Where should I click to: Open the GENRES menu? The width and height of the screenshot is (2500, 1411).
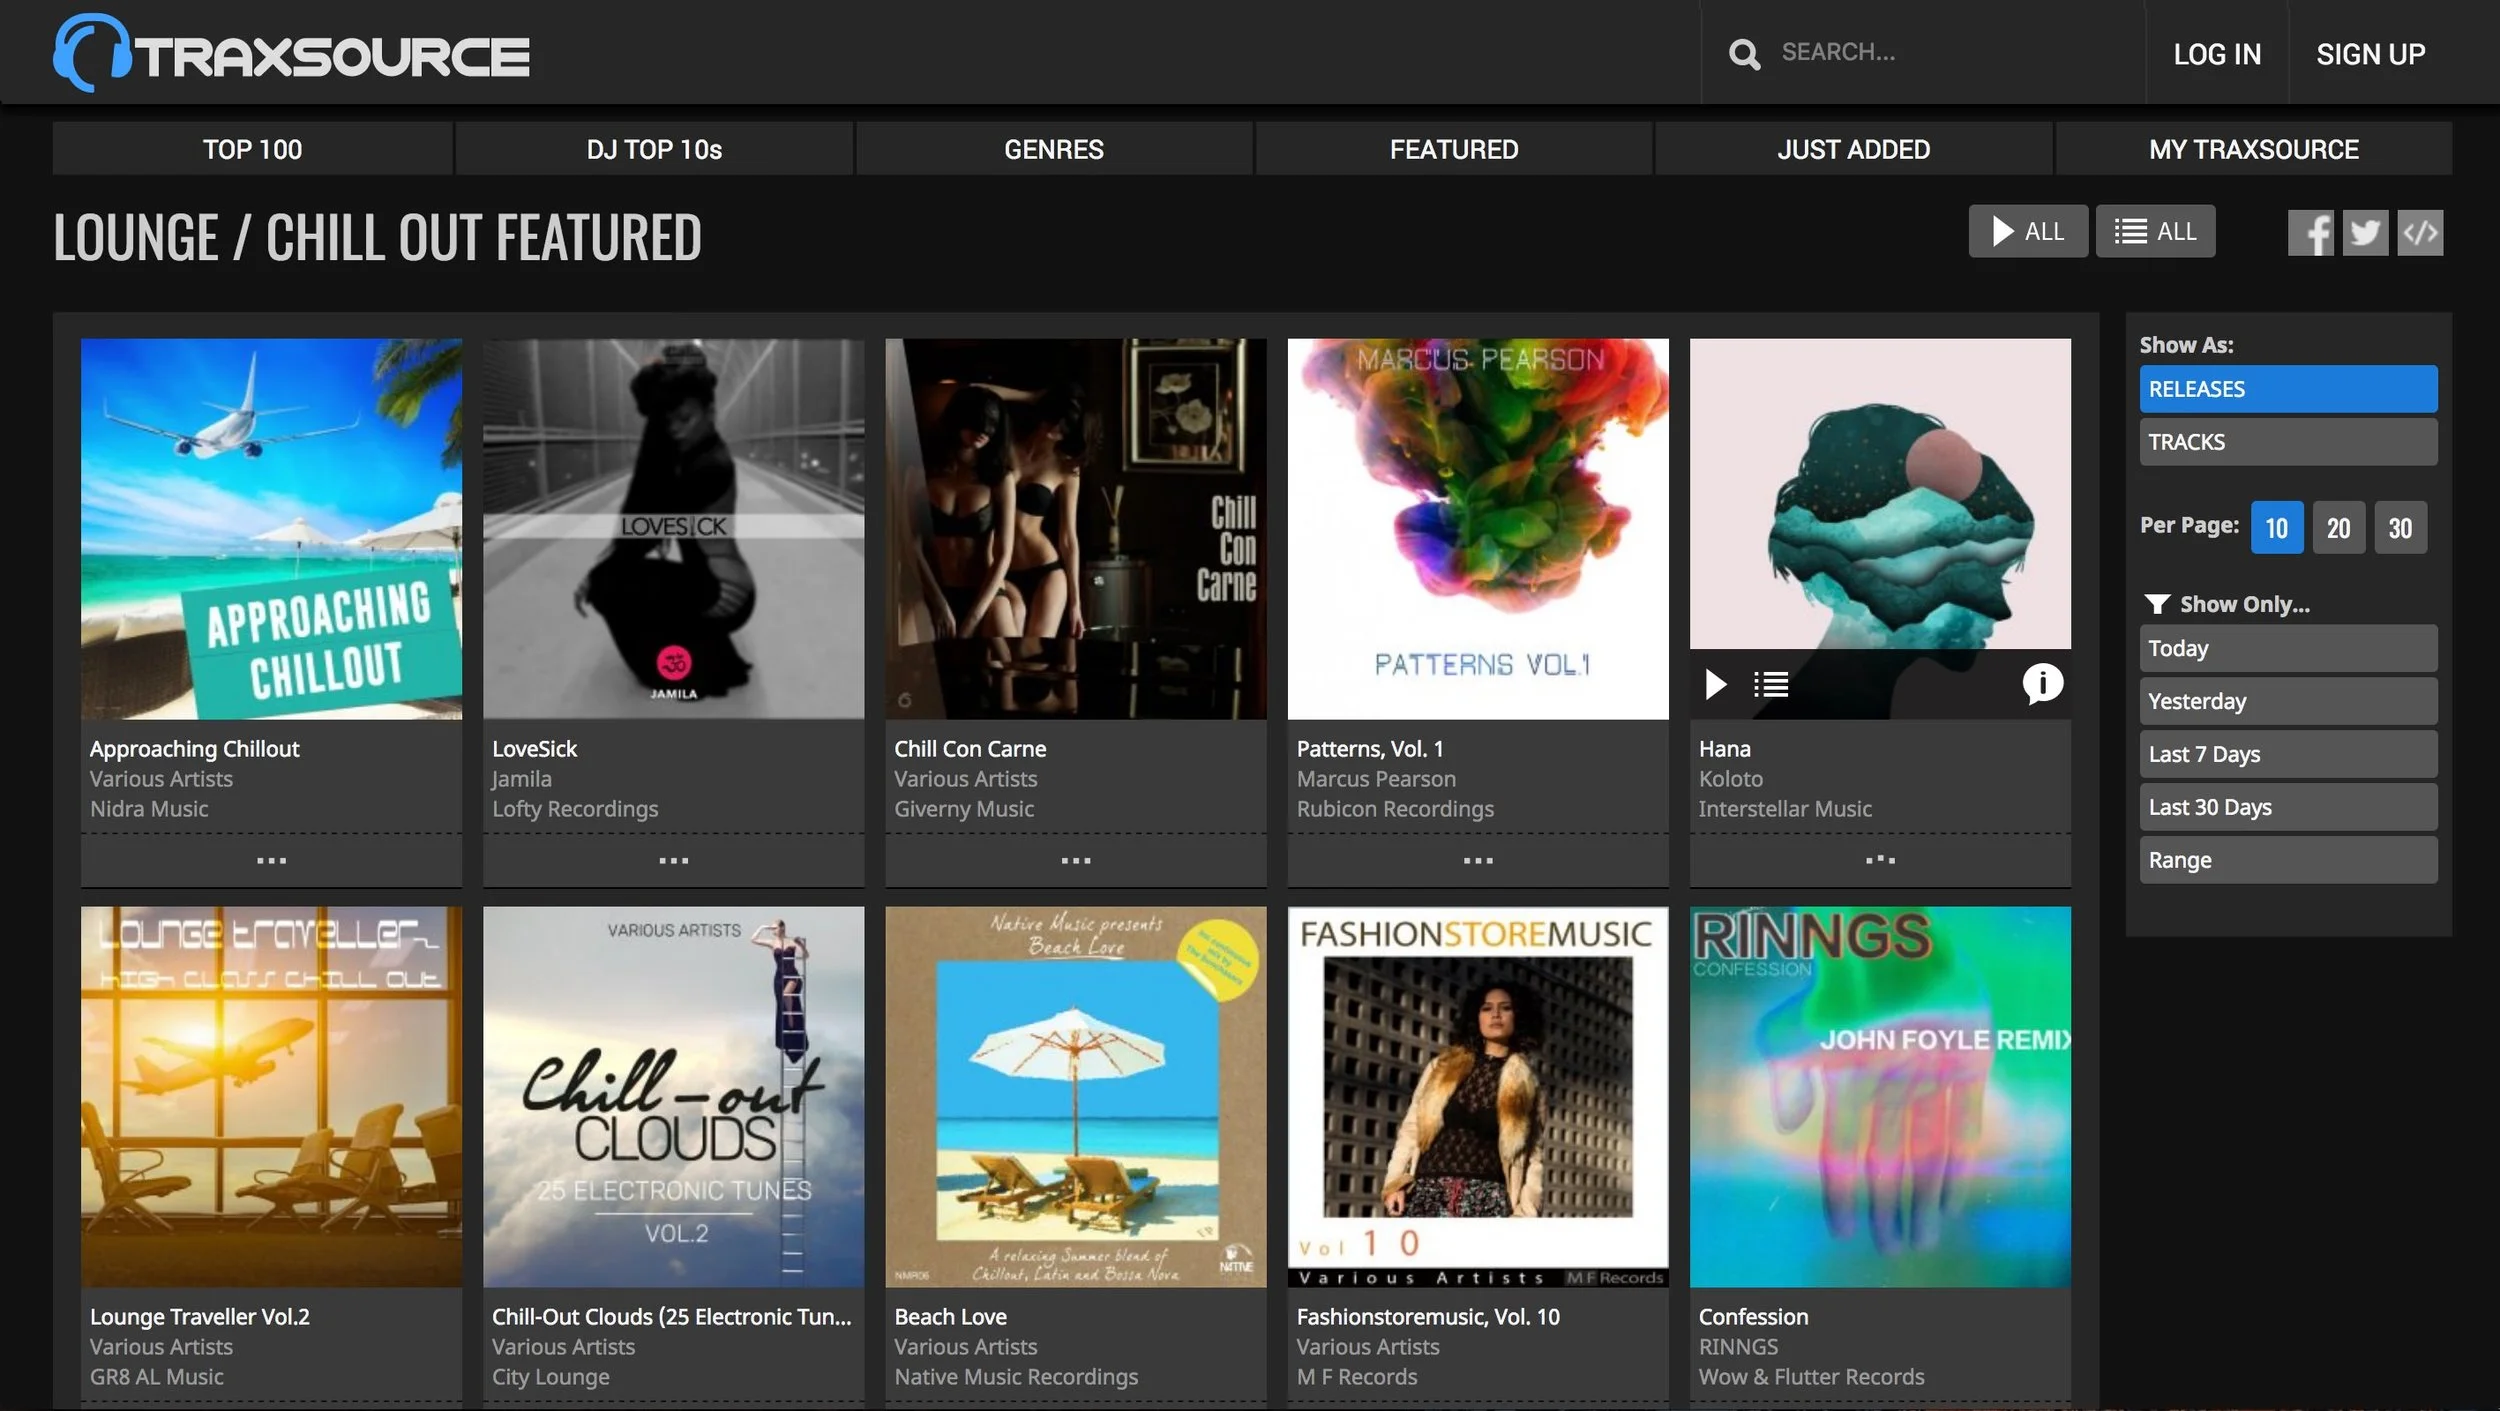click(1054, 149)
